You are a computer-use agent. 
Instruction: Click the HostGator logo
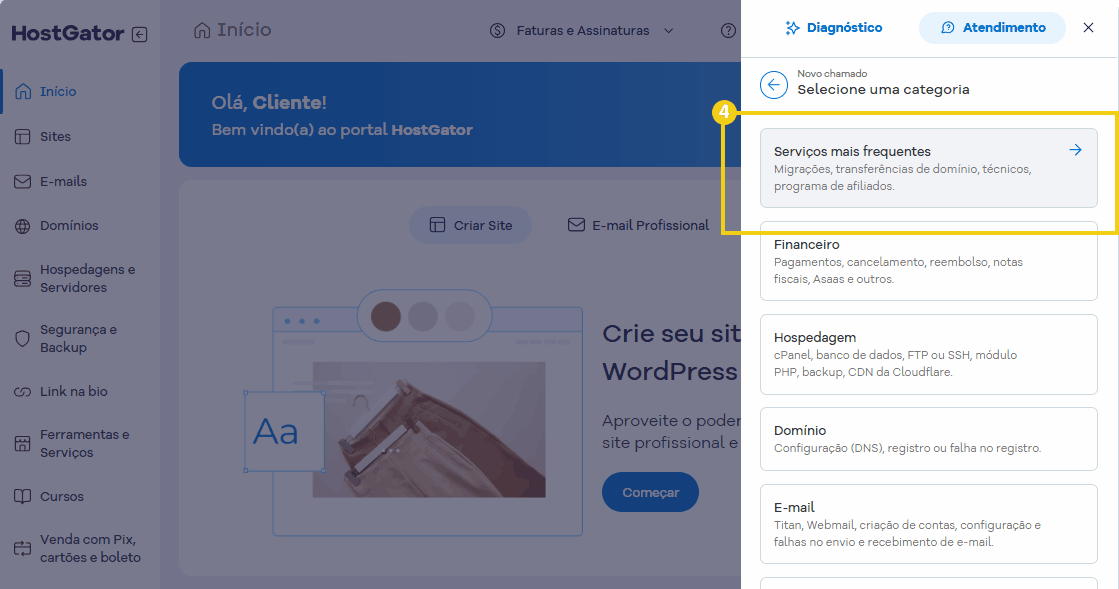pyautogui.click(x=68, y=34)
